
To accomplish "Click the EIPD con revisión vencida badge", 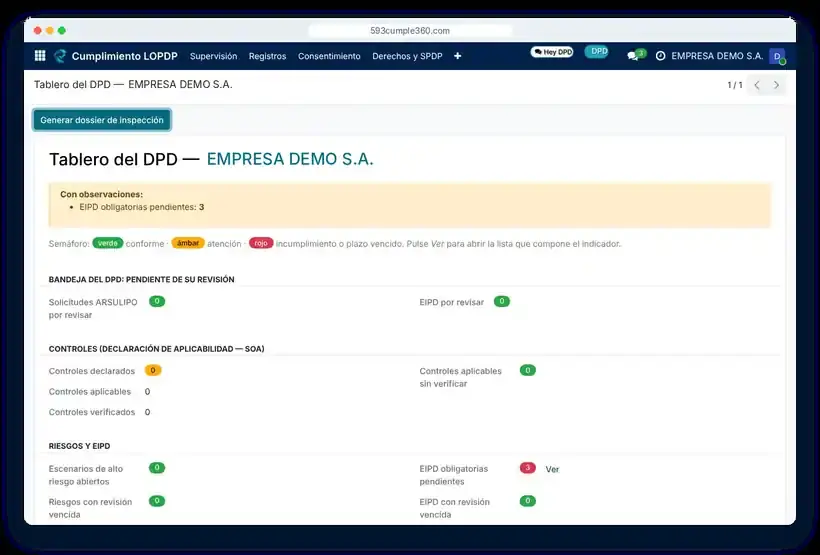I will pyautogui.click(x=528, y=501).
